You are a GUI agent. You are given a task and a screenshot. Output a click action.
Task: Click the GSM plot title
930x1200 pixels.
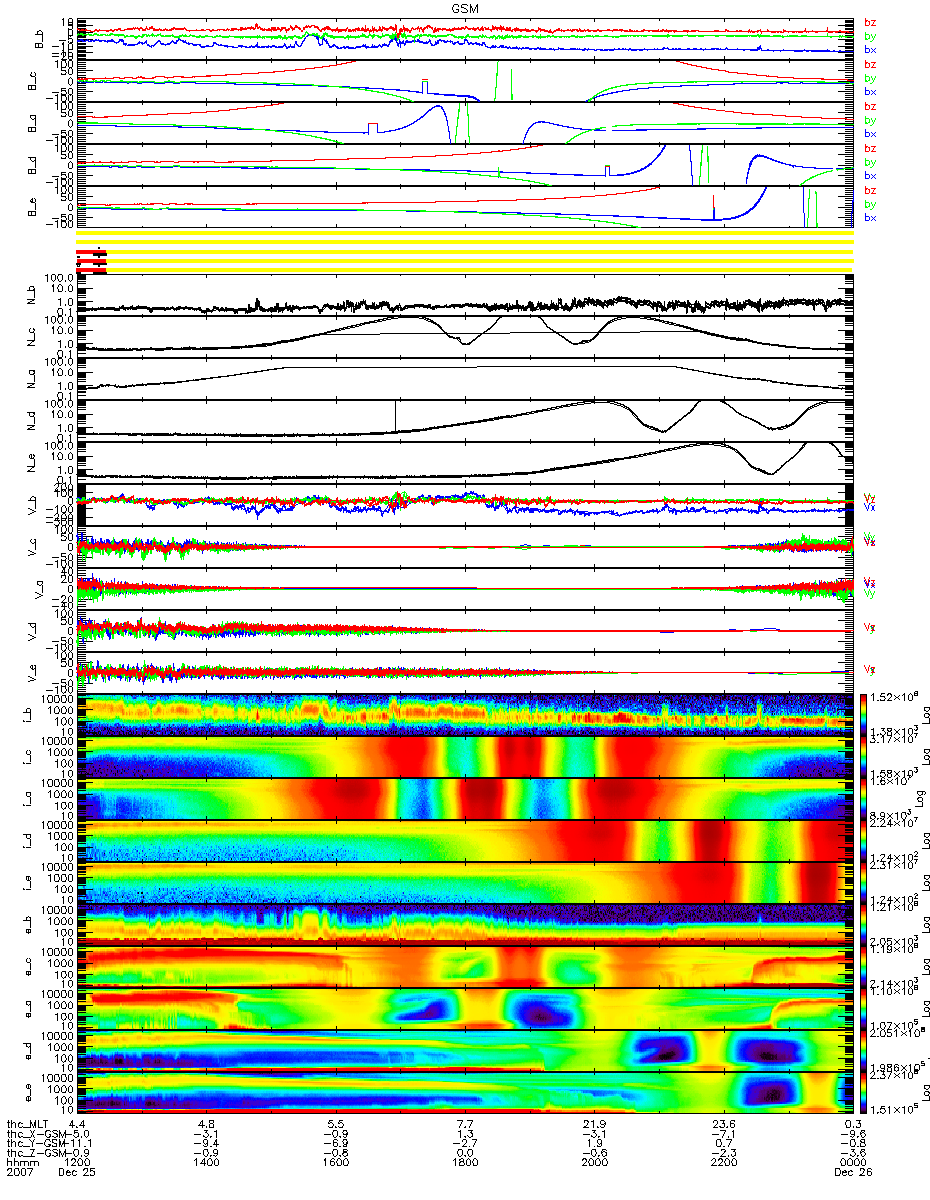tap(464, 7)
